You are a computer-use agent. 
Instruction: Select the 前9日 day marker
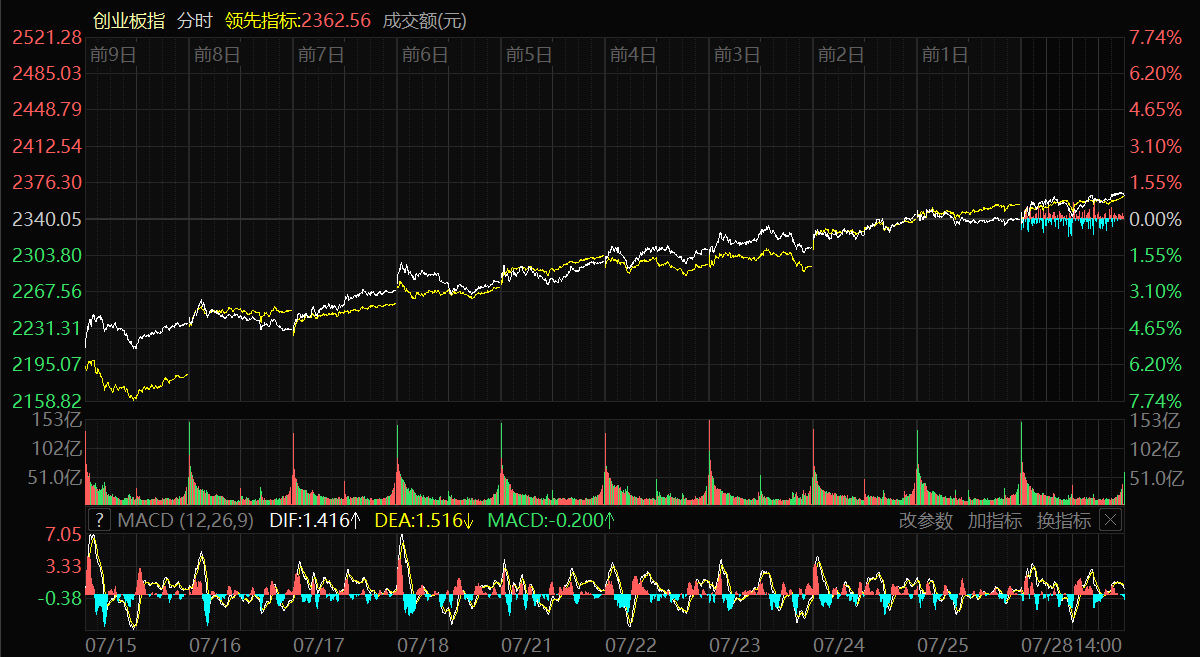(x=112, y=54)
